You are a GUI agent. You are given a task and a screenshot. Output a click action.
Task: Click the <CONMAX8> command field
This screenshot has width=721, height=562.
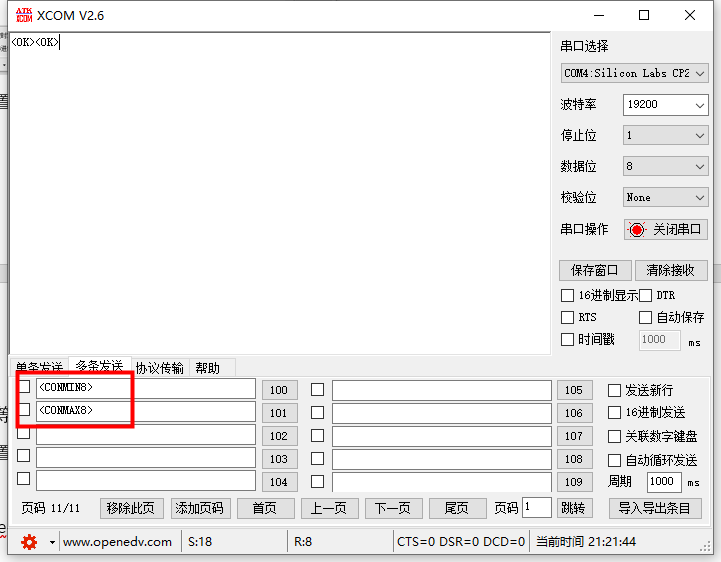point(146,411)
